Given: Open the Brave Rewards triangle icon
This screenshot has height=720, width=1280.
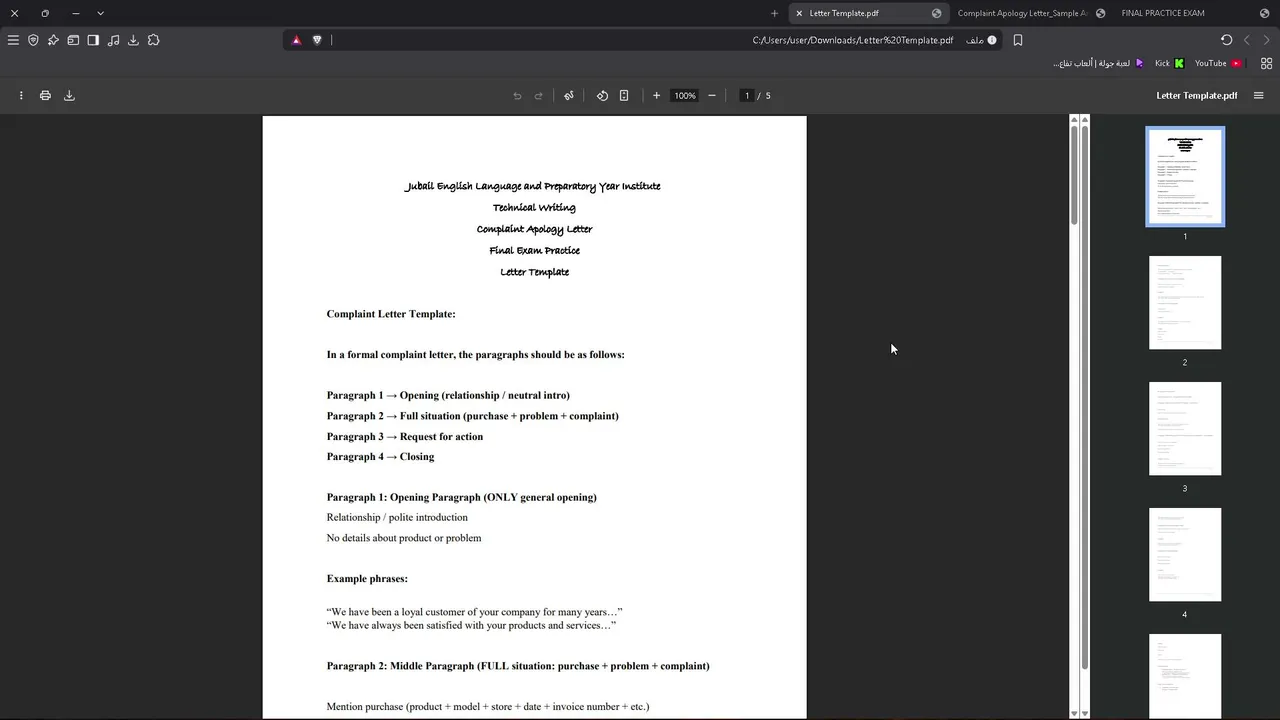Looking at the screenshot, I should pyautogui.click(x=296, y=40).
